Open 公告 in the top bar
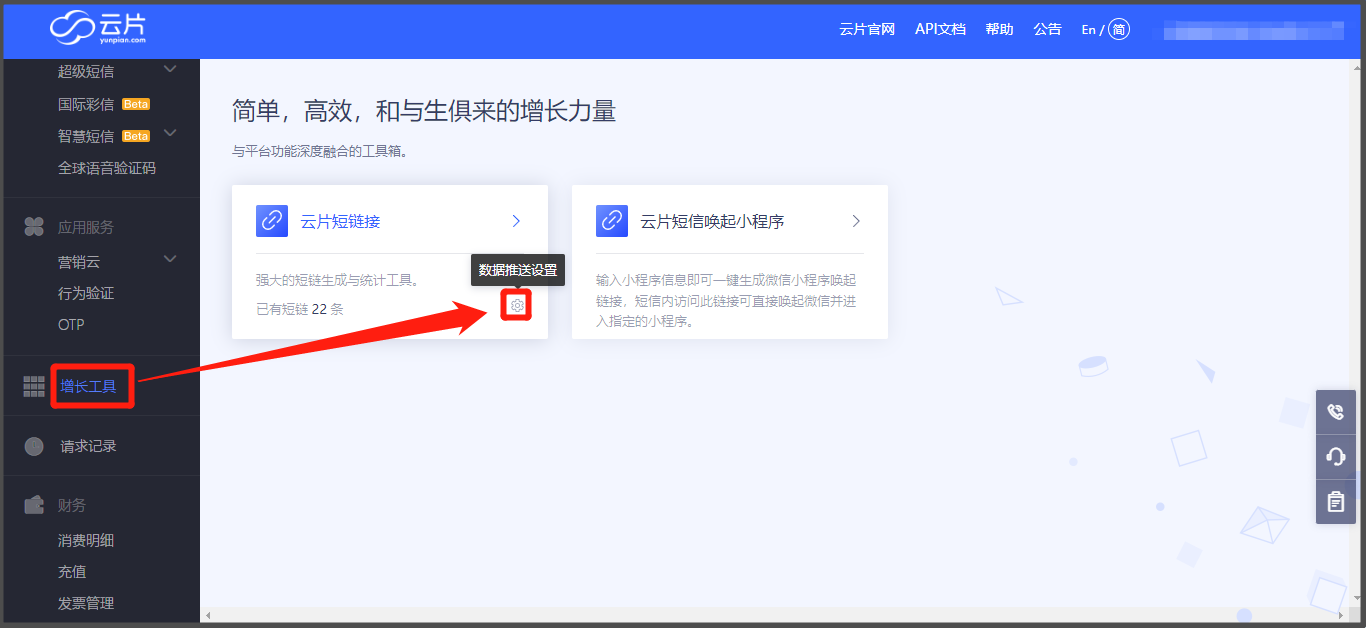The width and height of the screenshot is (1366, 628). 1047,29
